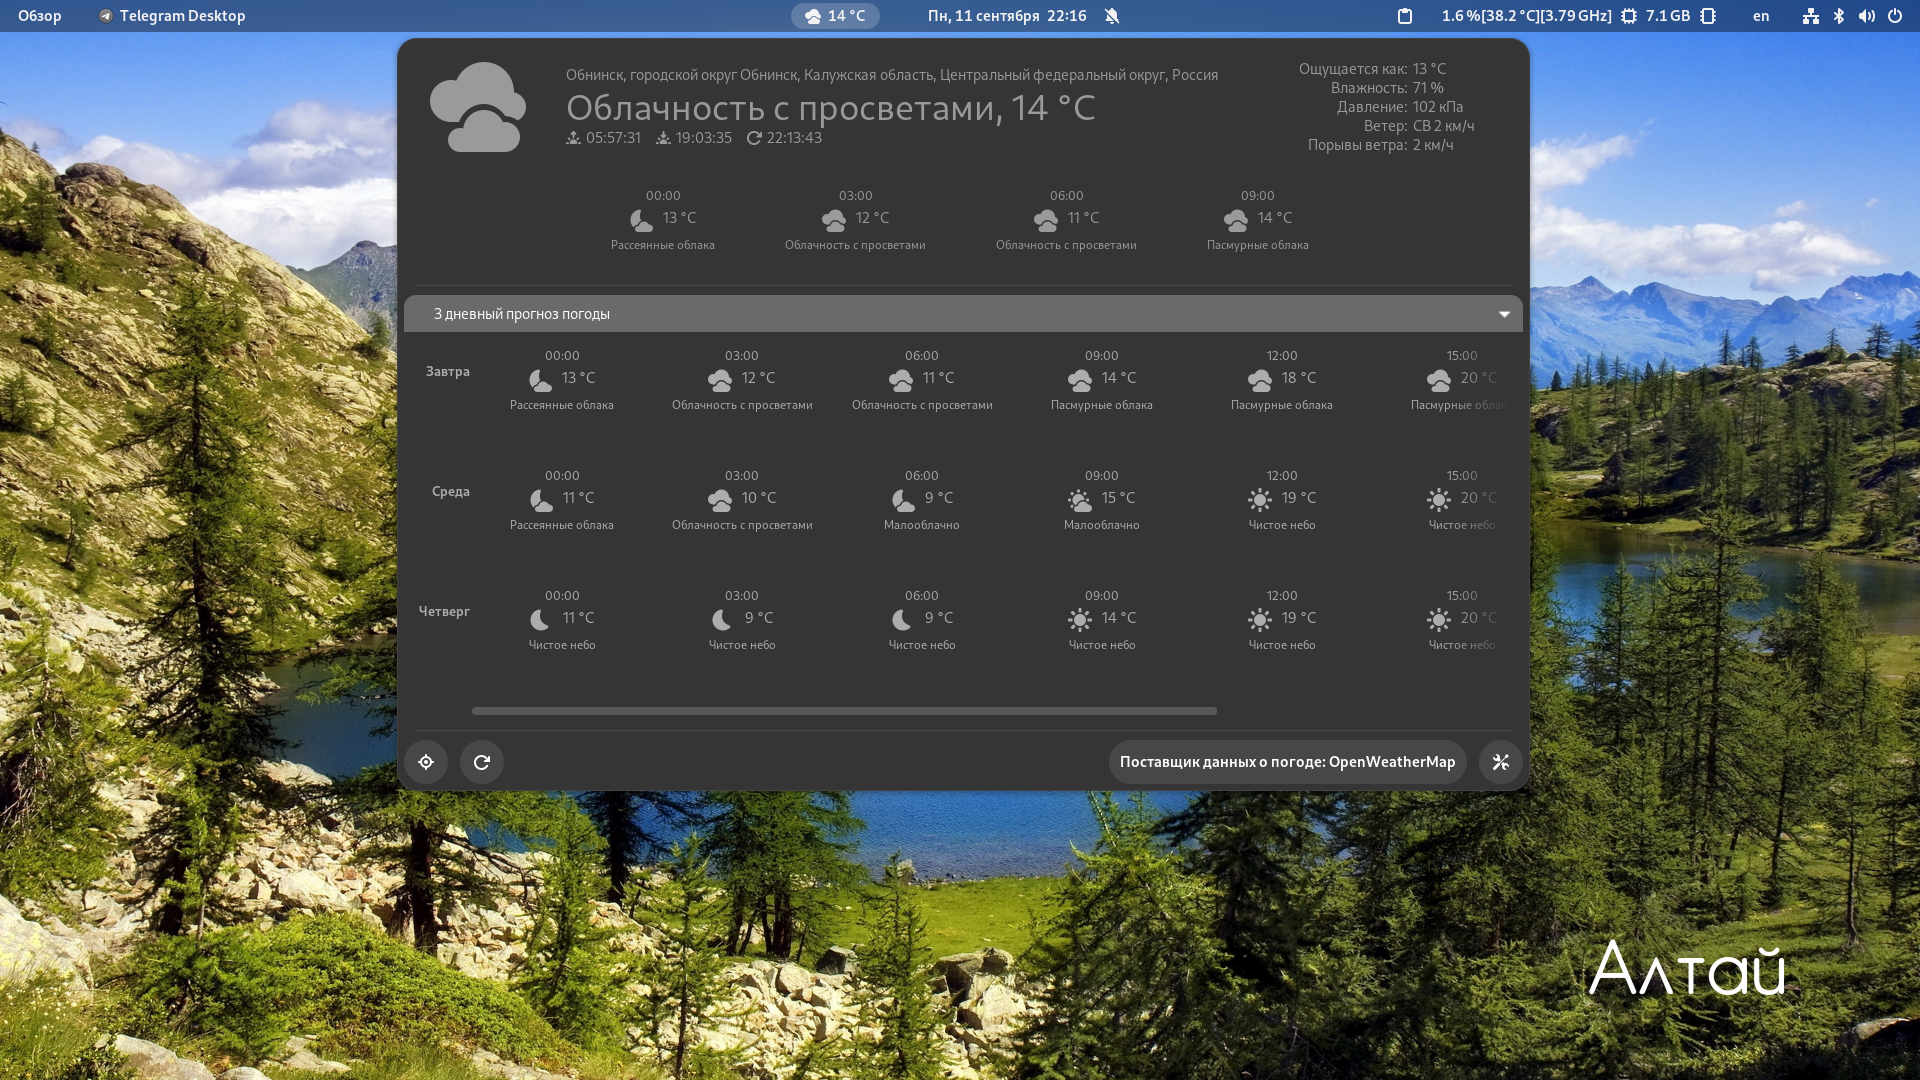Click today's 00:00 forecast weather icon
This screenshot has width=1920, height=1080.
pos(641,220)
